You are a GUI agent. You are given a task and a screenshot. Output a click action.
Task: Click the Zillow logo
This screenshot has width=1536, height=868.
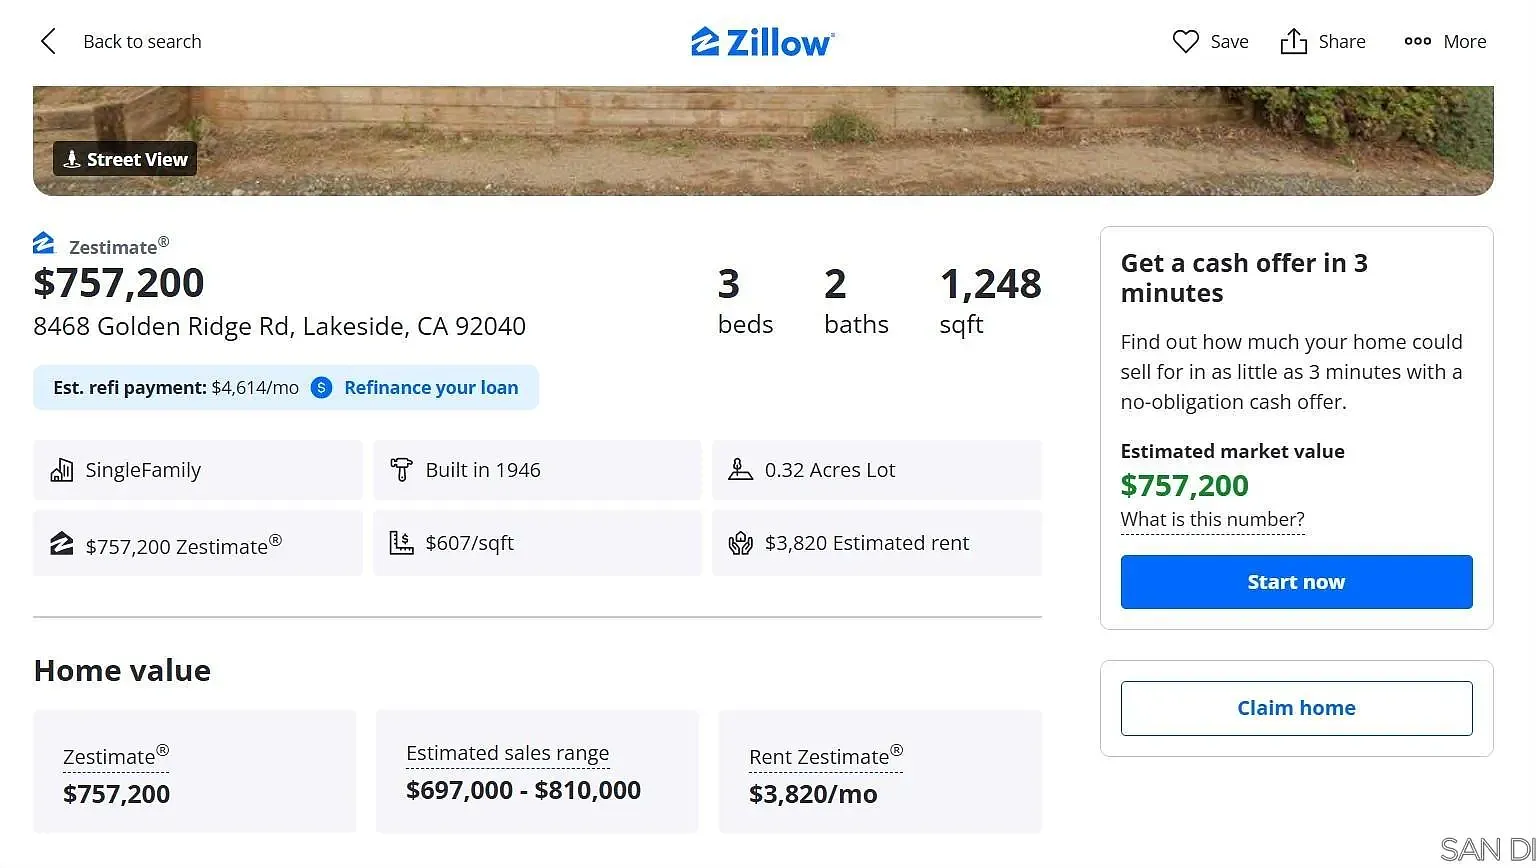click(762, 42)
